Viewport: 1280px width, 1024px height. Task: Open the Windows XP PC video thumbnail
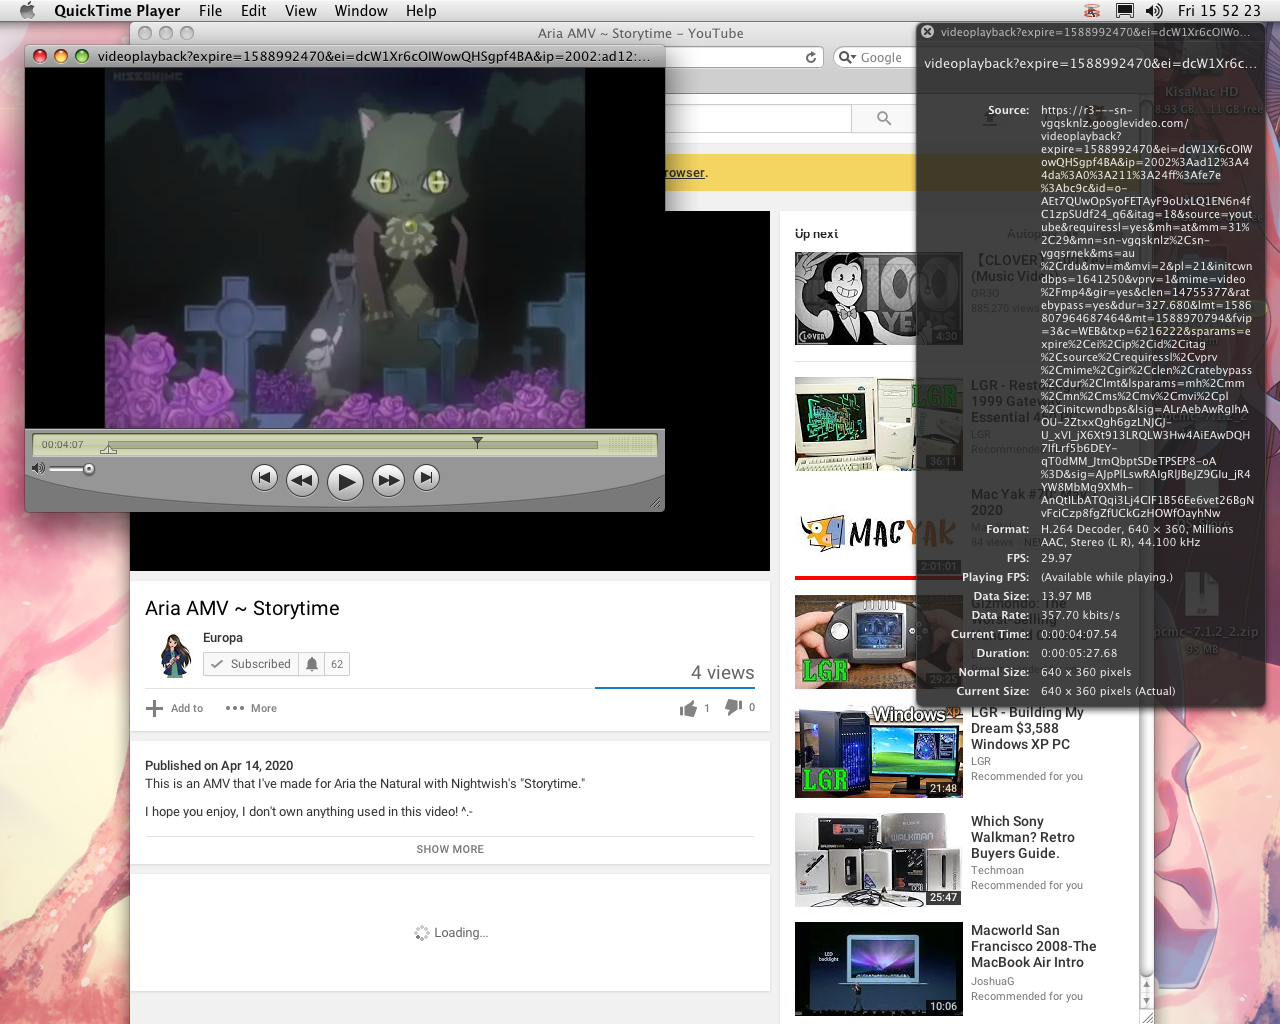[x=879, y=751]
